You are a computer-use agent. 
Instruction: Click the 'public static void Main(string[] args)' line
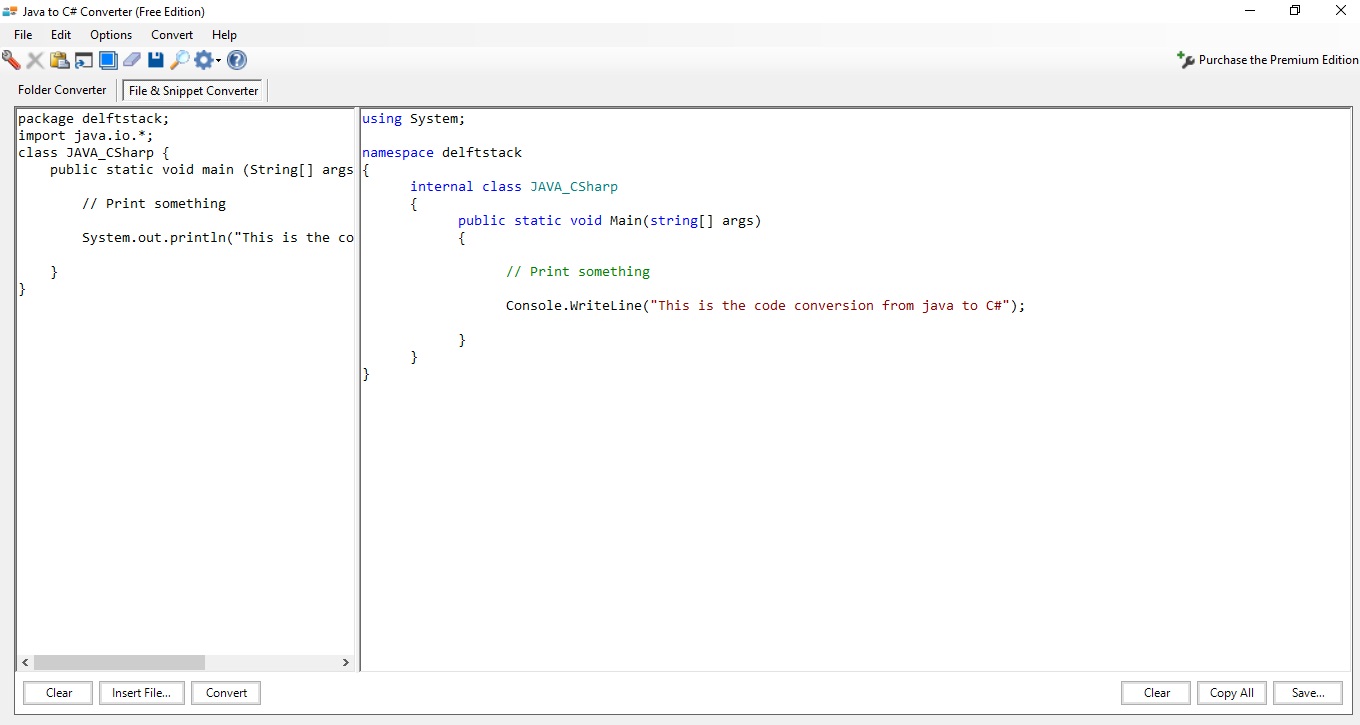tap(610, 220)
